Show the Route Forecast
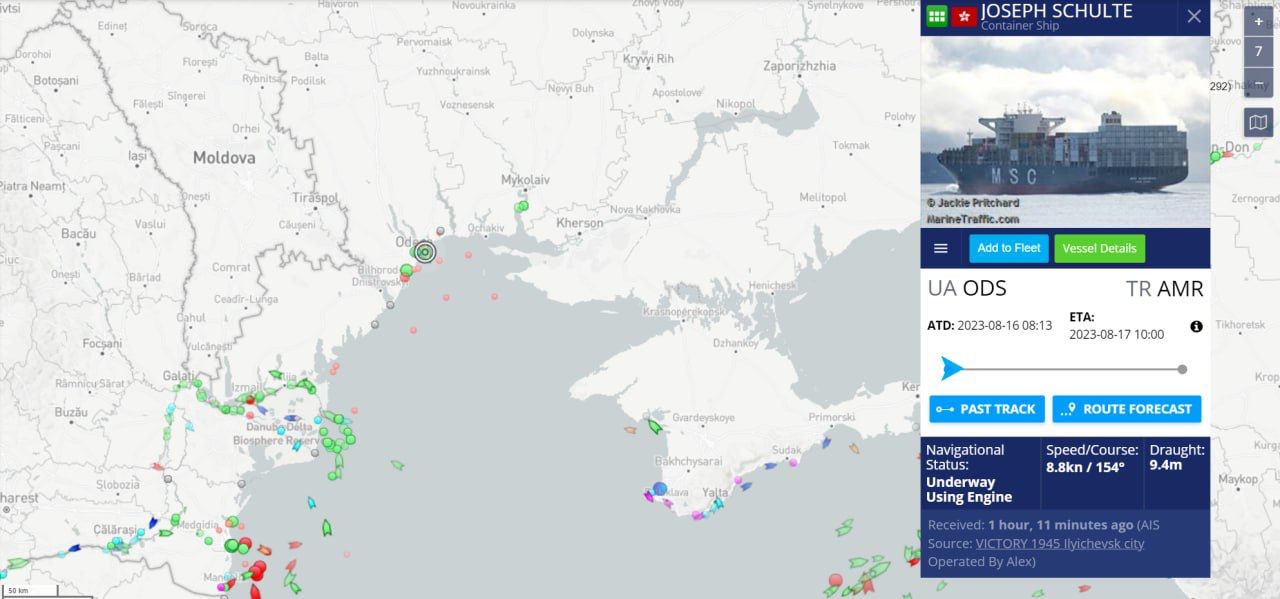Viewport: 1280px width, 599px height. [x=1126, y=409]
